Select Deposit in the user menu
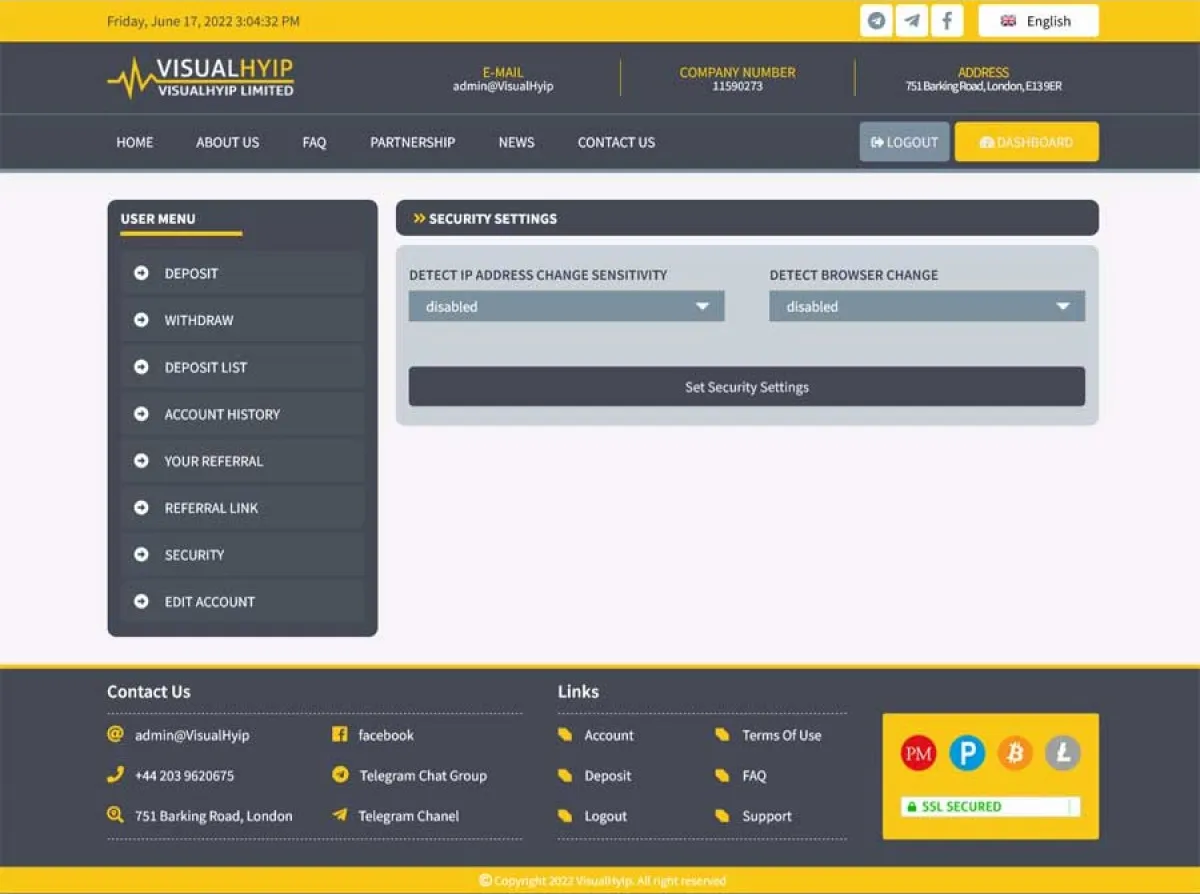Image resolution: width=1200 pixels, height=894 pixels. (243, 273)
